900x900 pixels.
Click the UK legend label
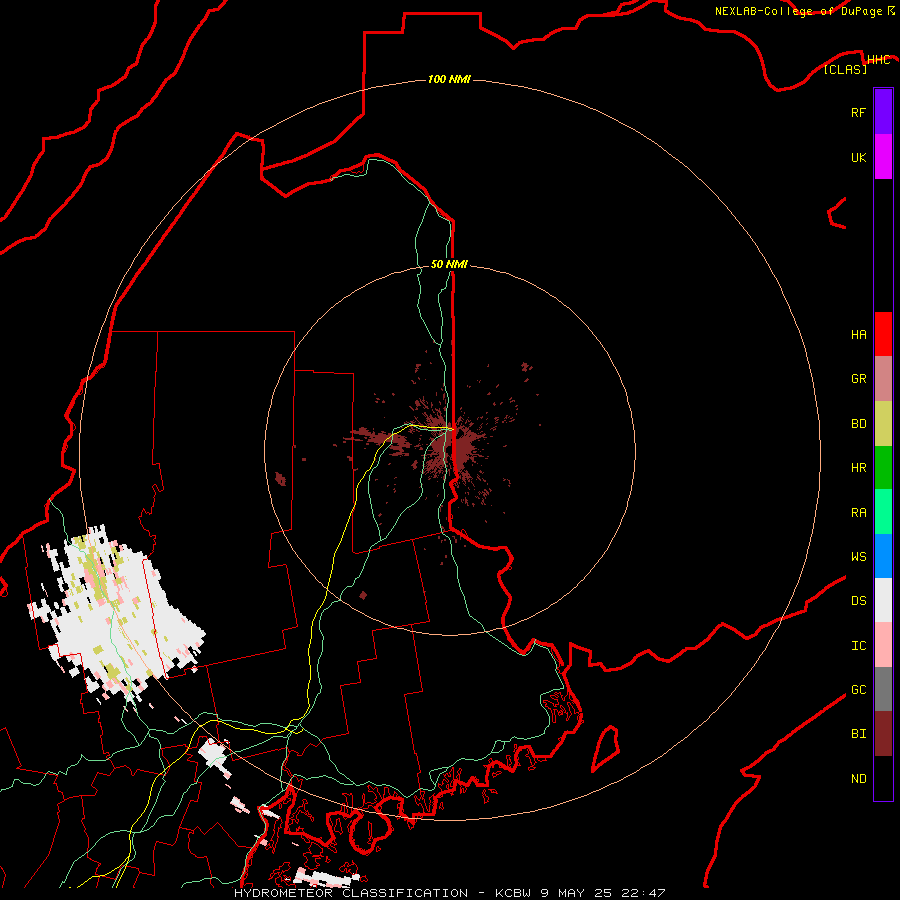point(858,157)
